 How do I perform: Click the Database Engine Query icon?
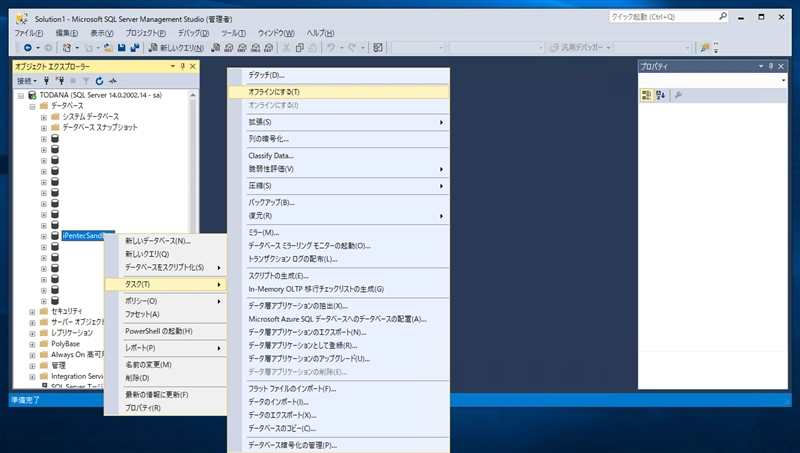coord(216,47)
